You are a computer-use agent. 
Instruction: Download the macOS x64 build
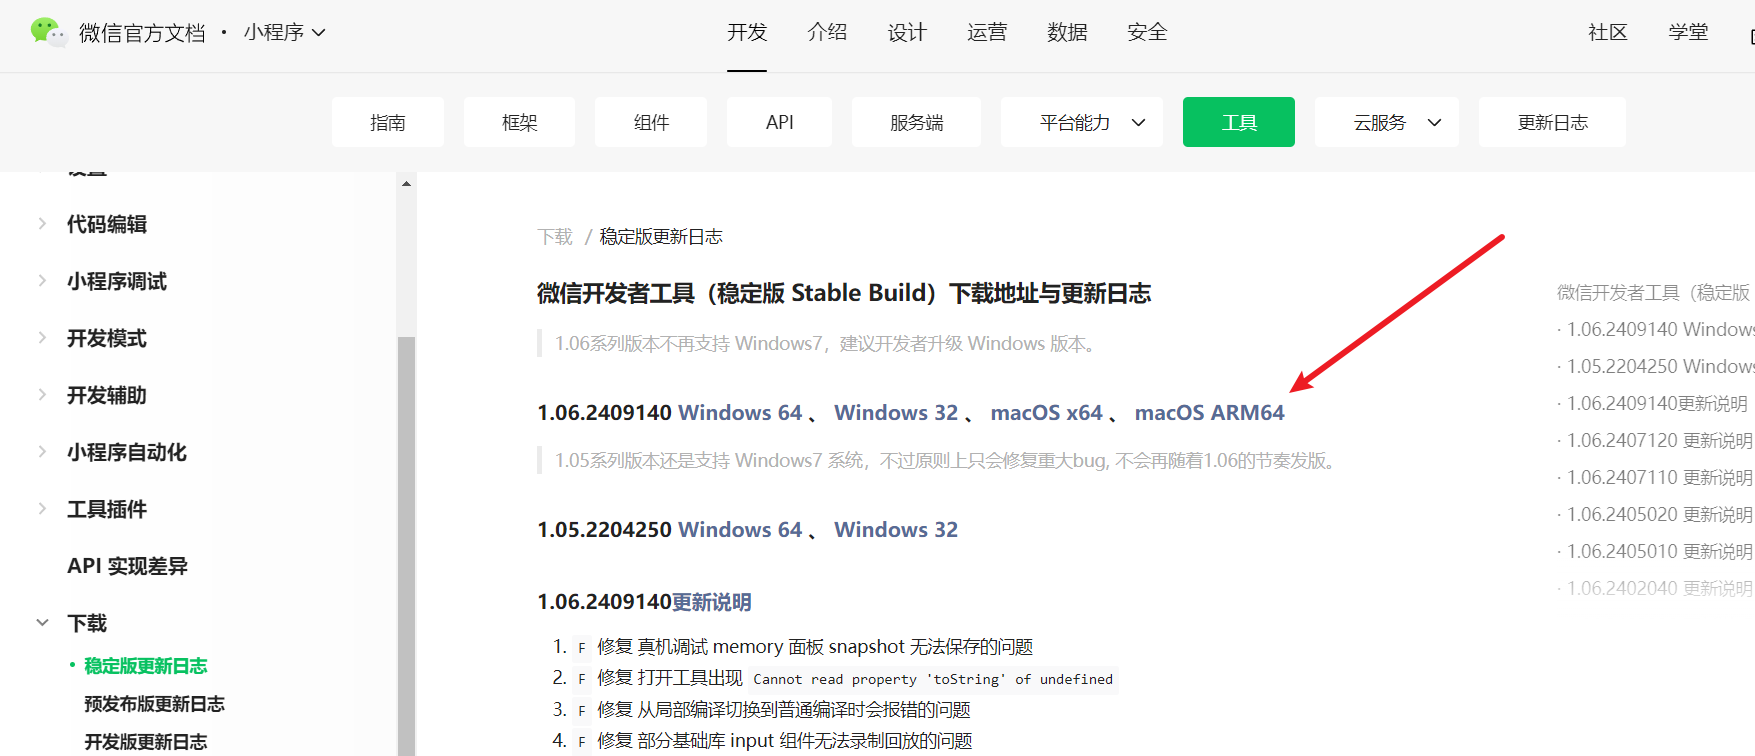[1046, 413]
